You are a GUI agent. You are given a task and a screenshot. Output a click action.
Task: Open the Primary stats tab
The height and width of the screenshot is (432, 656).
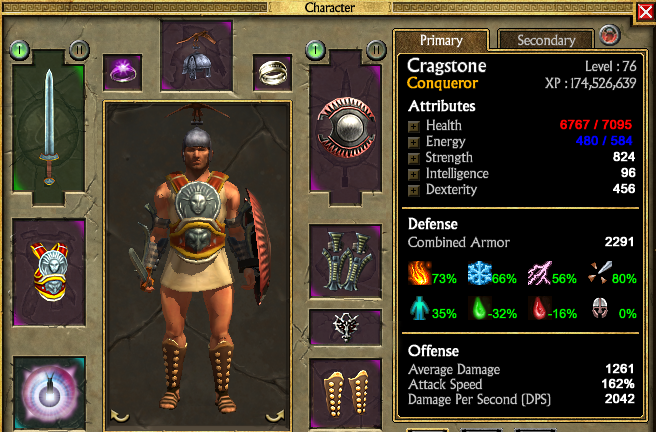coord(441,40)
